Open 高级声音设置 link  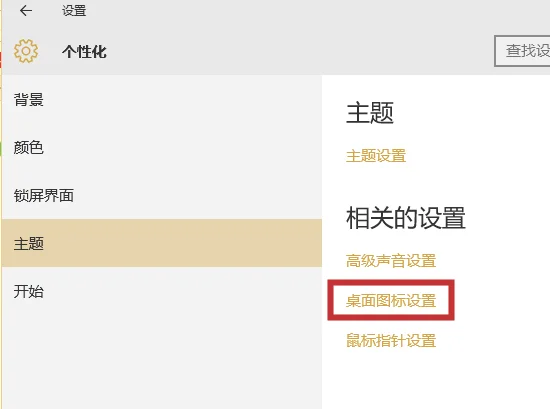pyautogui.click(x=391, y=261)
